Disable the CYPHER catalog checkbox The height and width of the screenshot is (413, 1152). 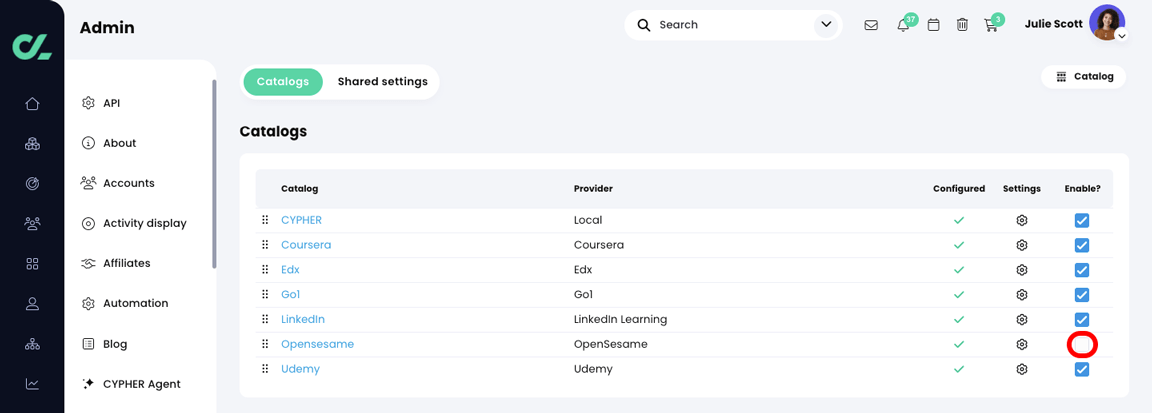(x=1082, y=220)
